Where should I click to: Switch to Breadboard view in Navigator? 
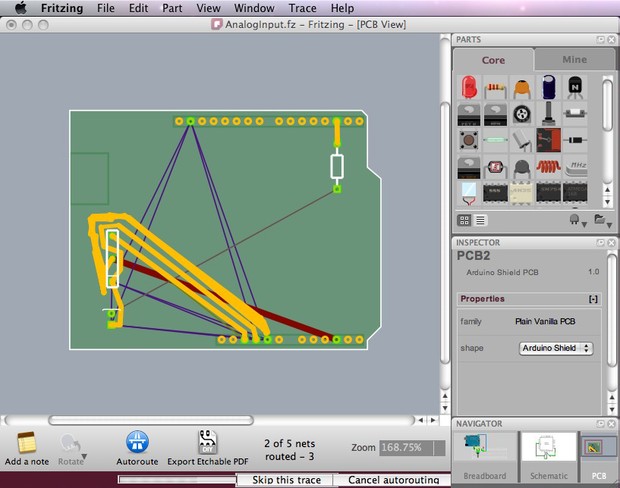click(x=485, y=455)
